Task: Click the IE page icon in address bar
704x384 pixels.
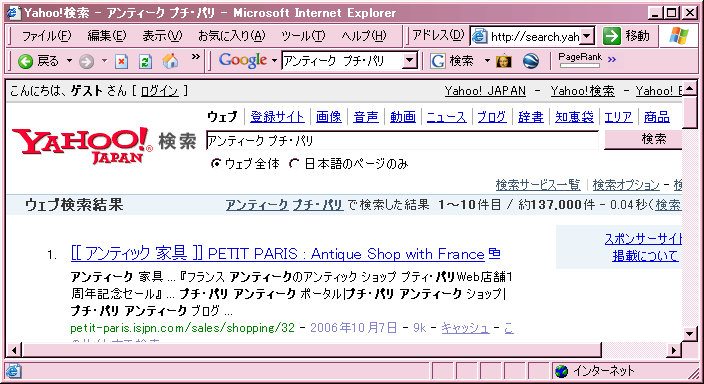Action: tap(480, 36)
